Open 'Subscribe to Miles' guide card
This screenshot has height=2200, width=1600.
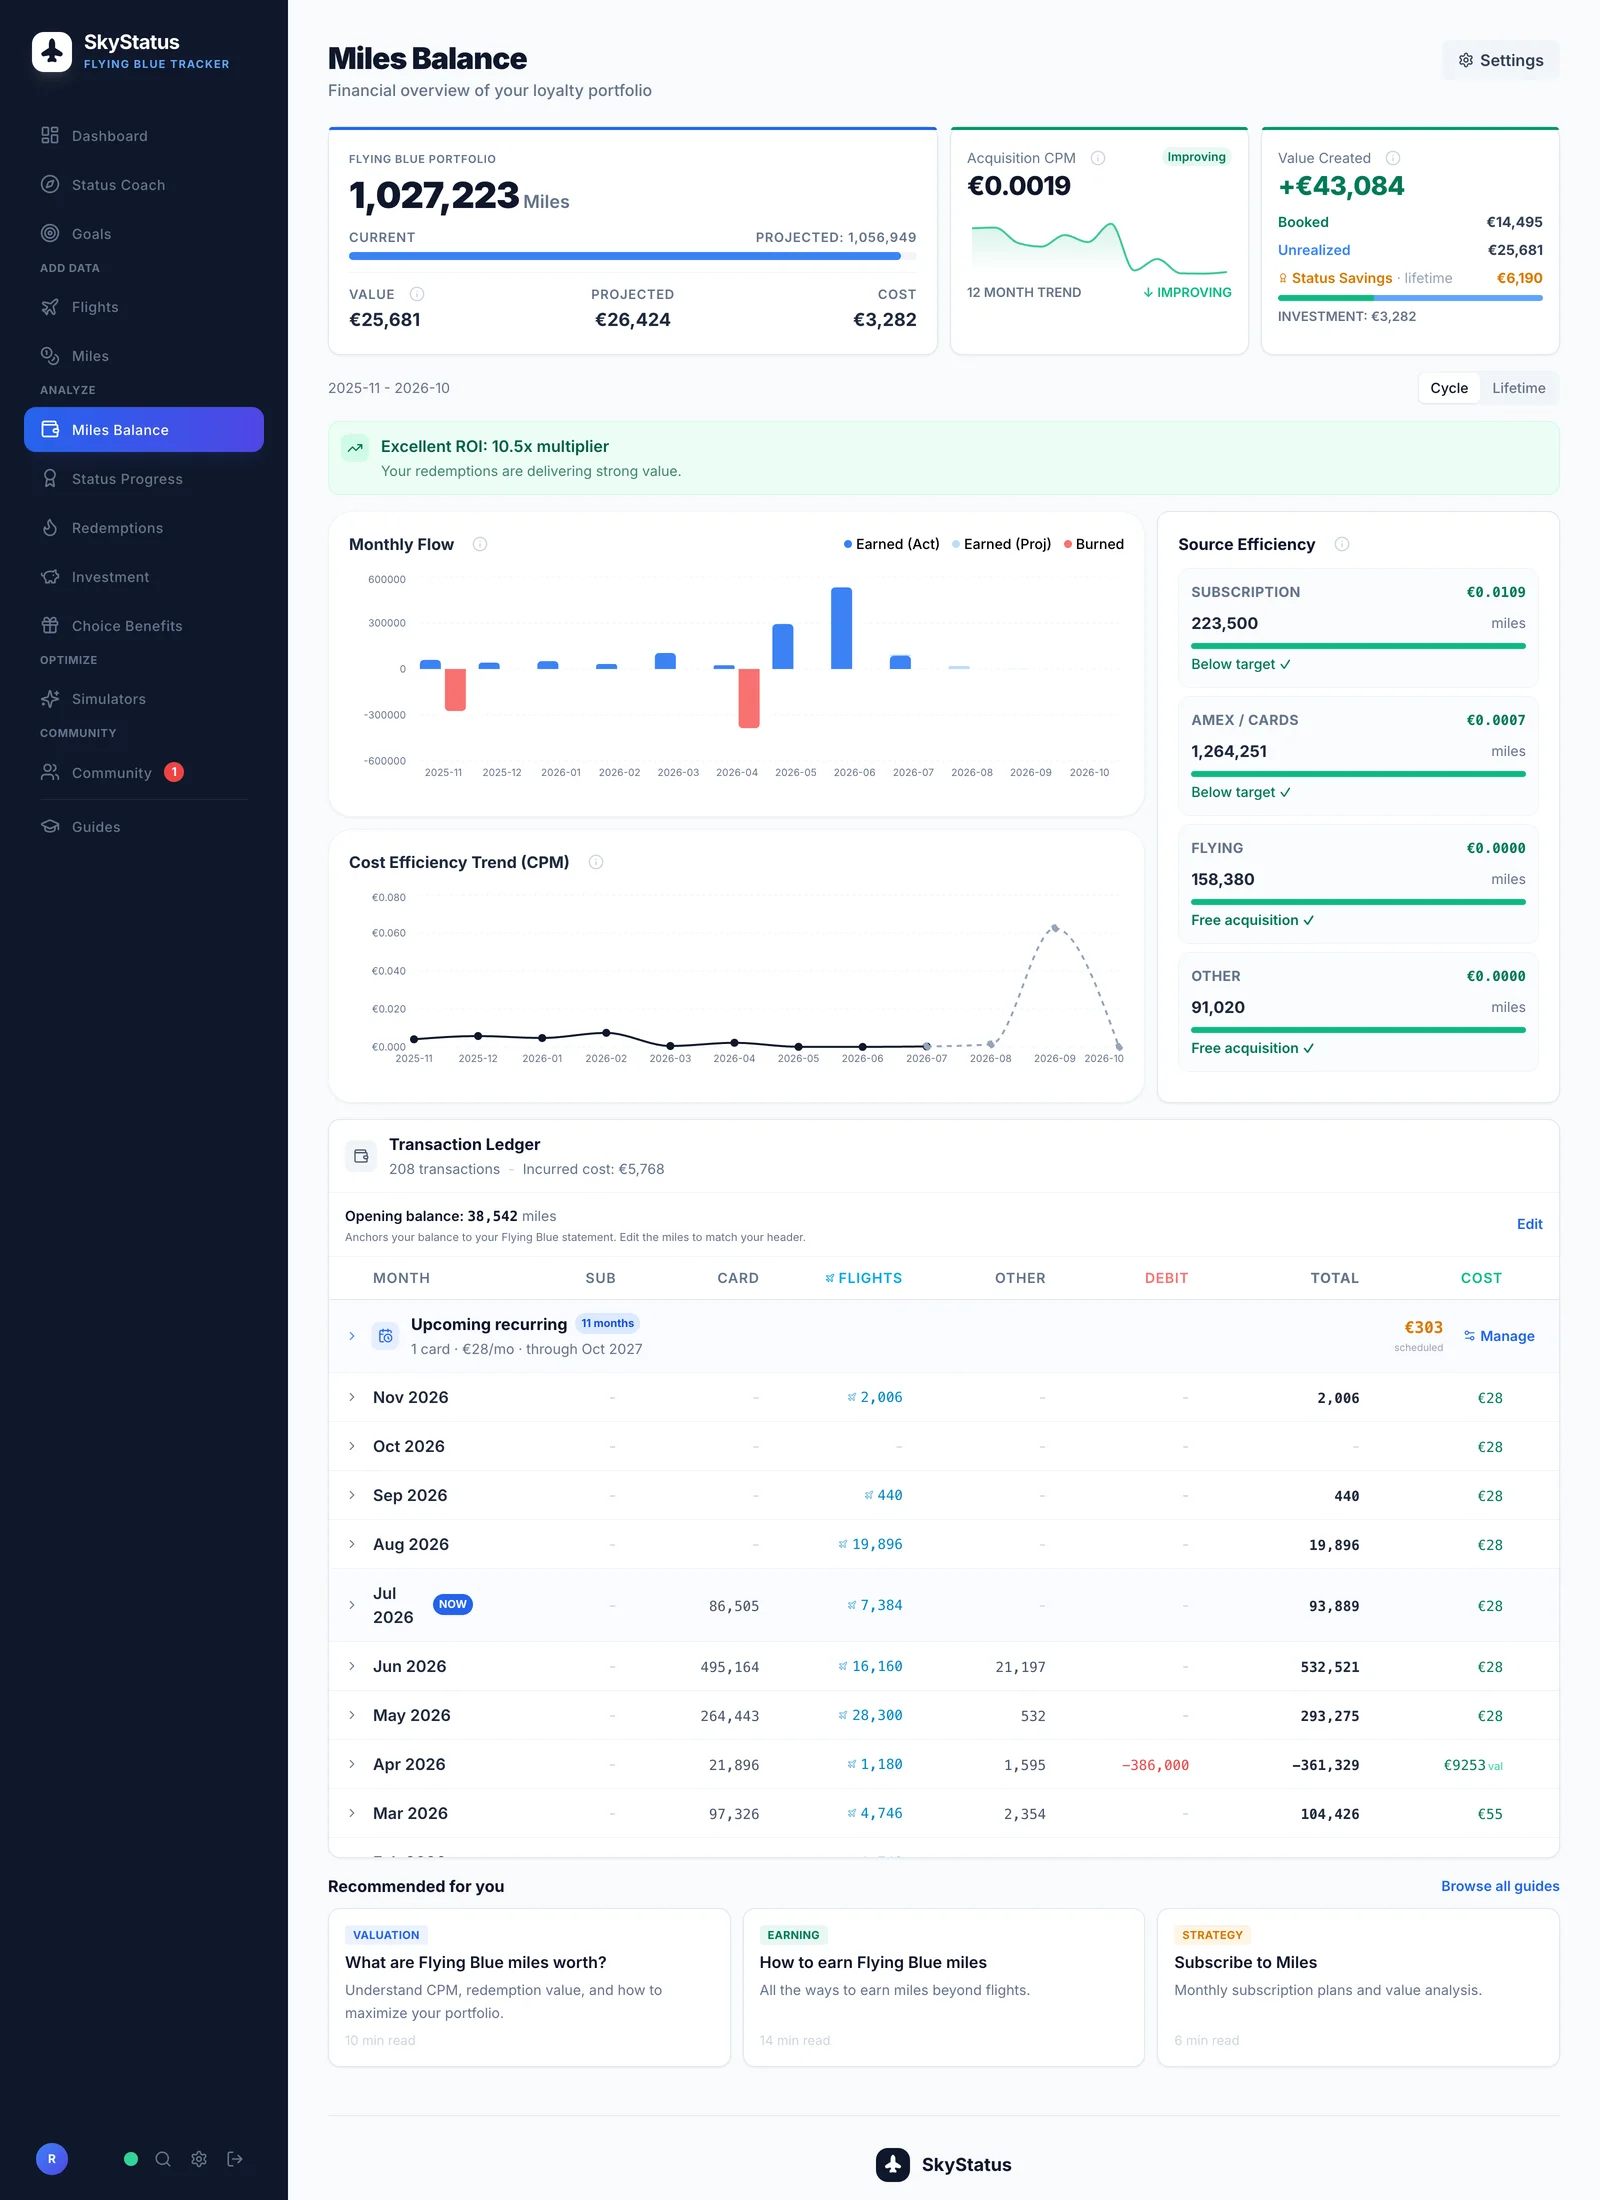[x=1358, y=1987]
